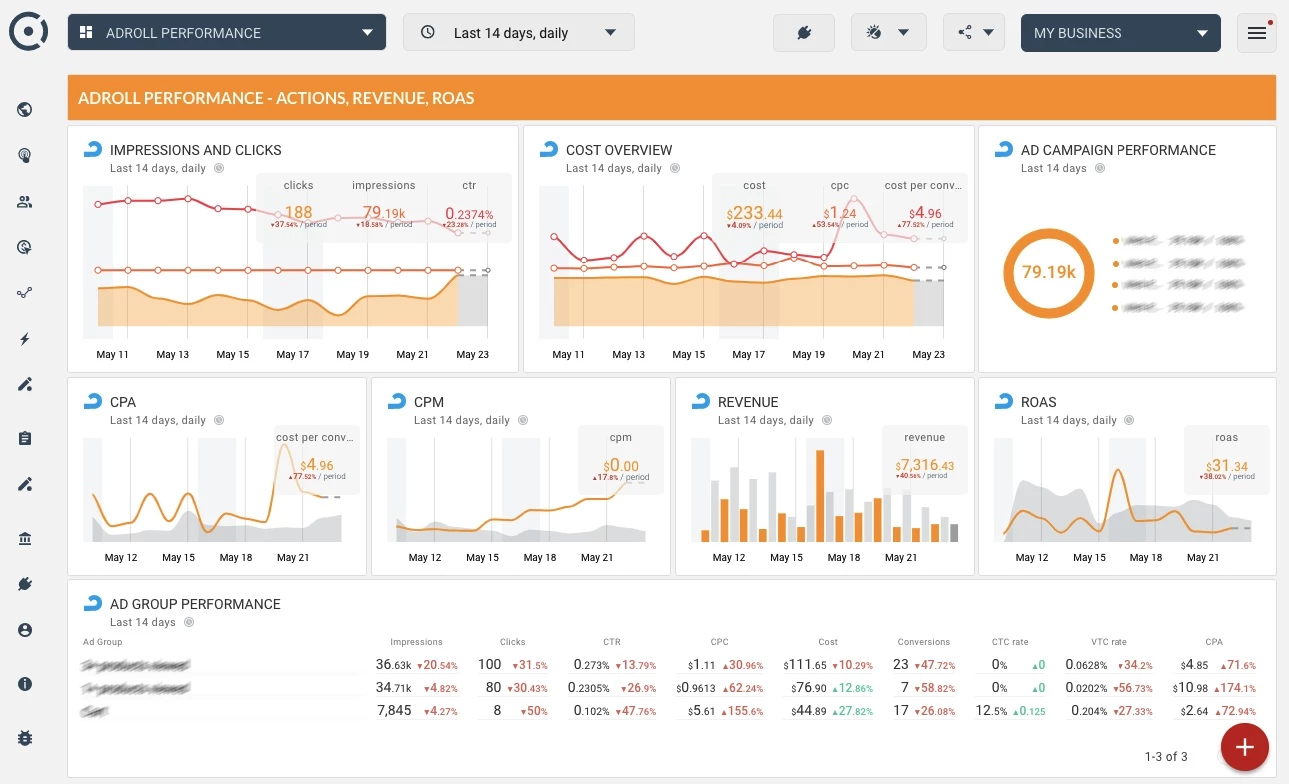Click the pencil icon directly below the lightning bolt
Viewport: 1289px width, 784px height.
tap(25, 385)
